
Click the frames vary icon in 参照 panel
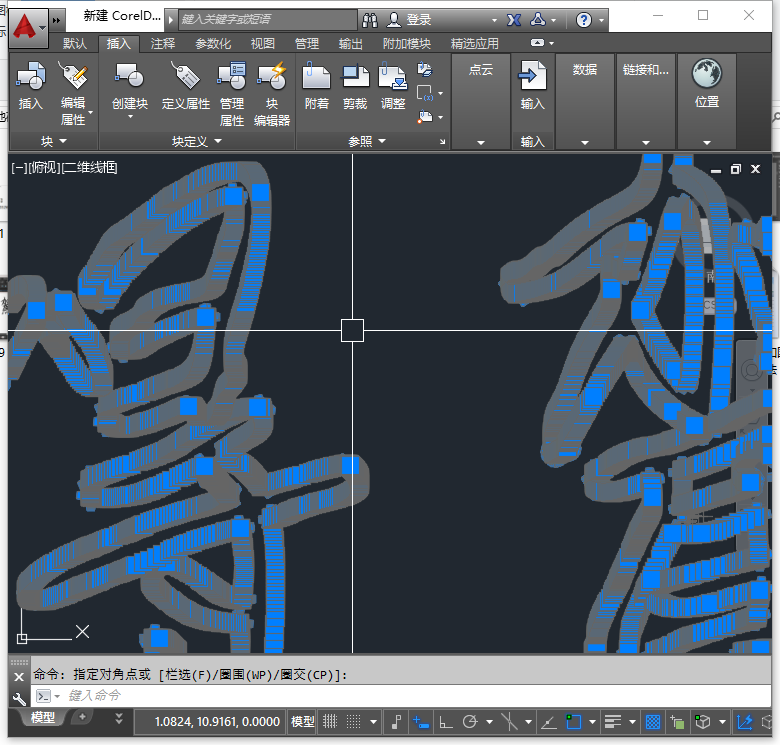[425, 93]
